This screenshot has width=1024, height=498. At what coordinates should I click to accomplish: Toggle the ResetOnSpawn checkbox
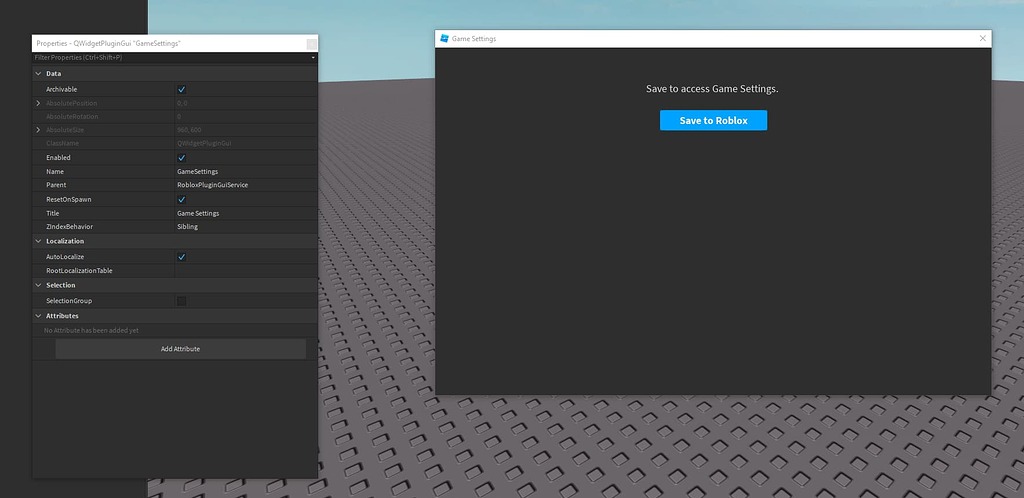tap(182, 200)
